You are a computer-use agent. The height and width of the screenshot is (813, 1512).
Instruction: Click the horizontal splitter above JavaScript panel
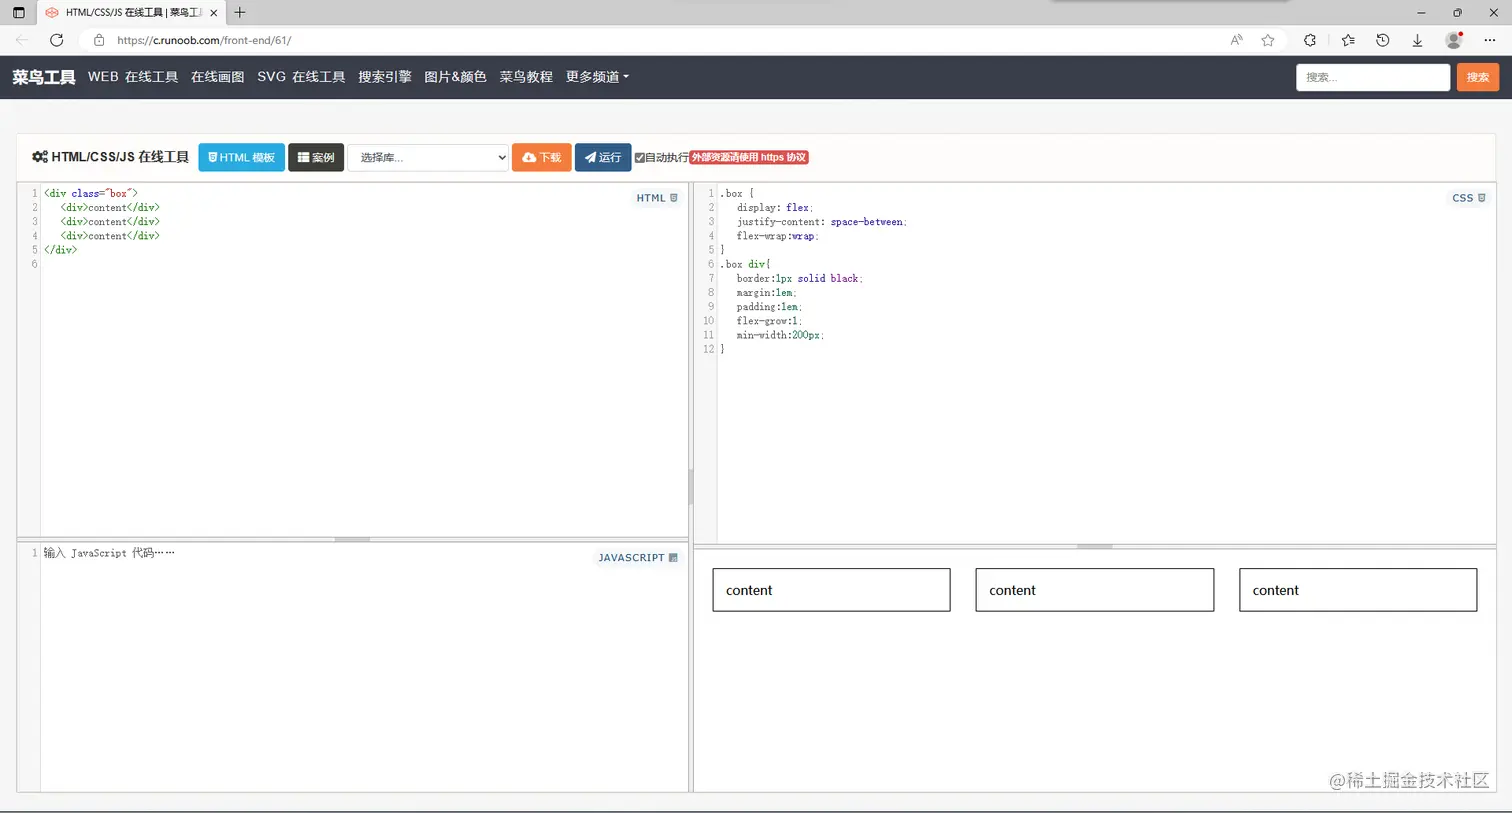click(x=352, y=539)
